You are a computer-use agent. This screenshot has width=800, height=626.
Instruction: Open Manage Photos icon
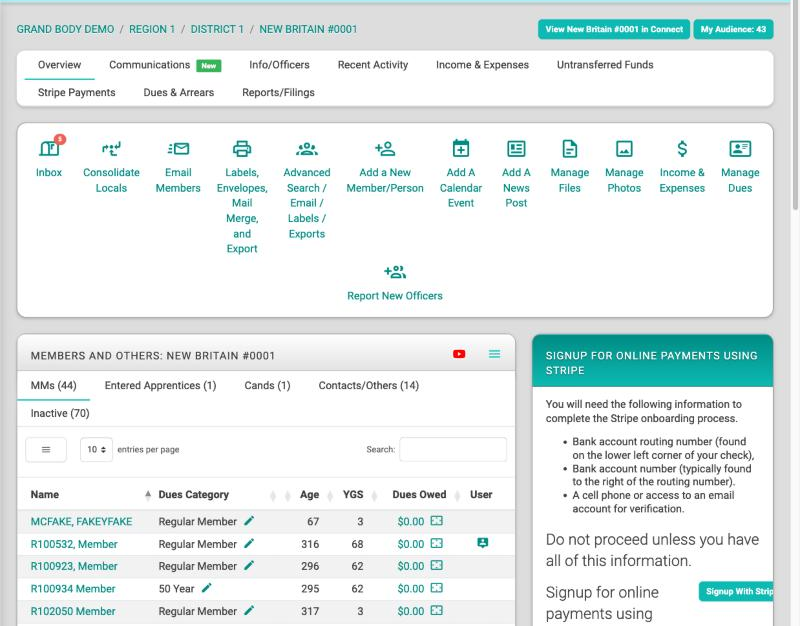pyautogui.click(x=624, y=148)
